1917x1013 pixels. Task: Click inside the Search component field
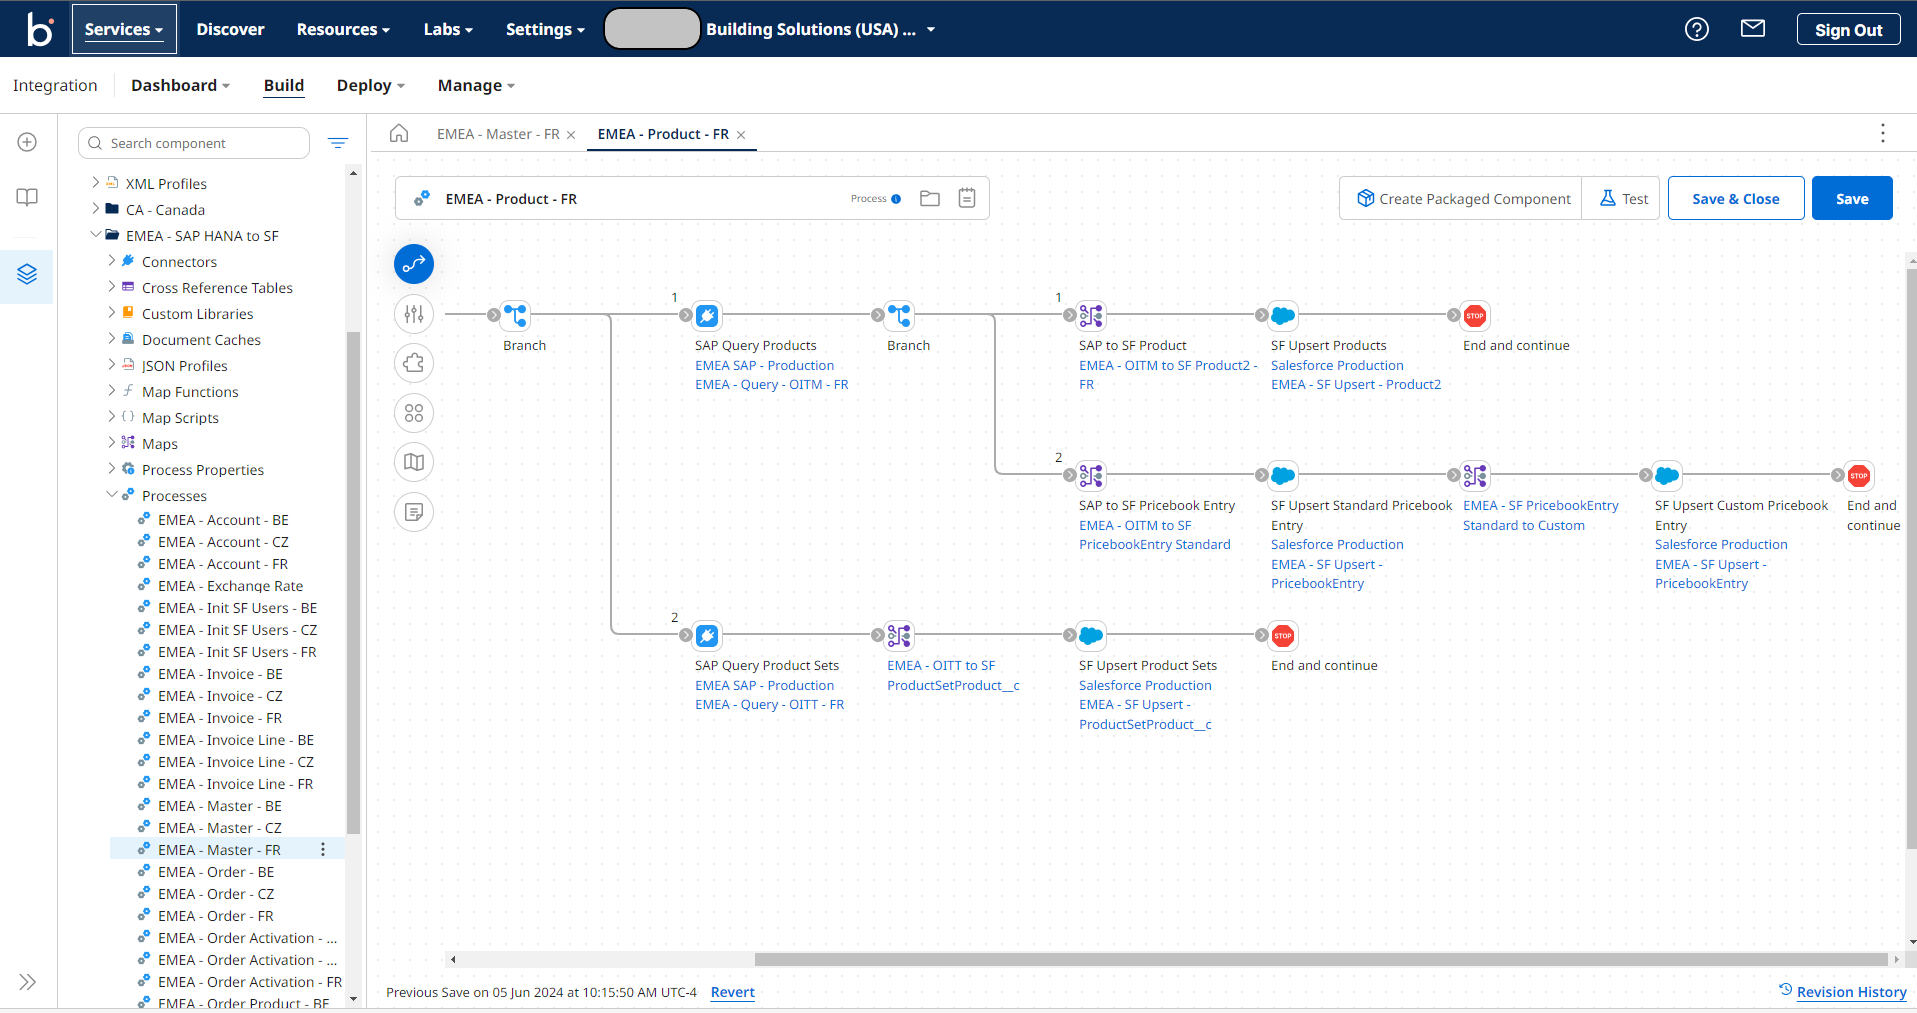pyautogui.click(x=193, y=143)
